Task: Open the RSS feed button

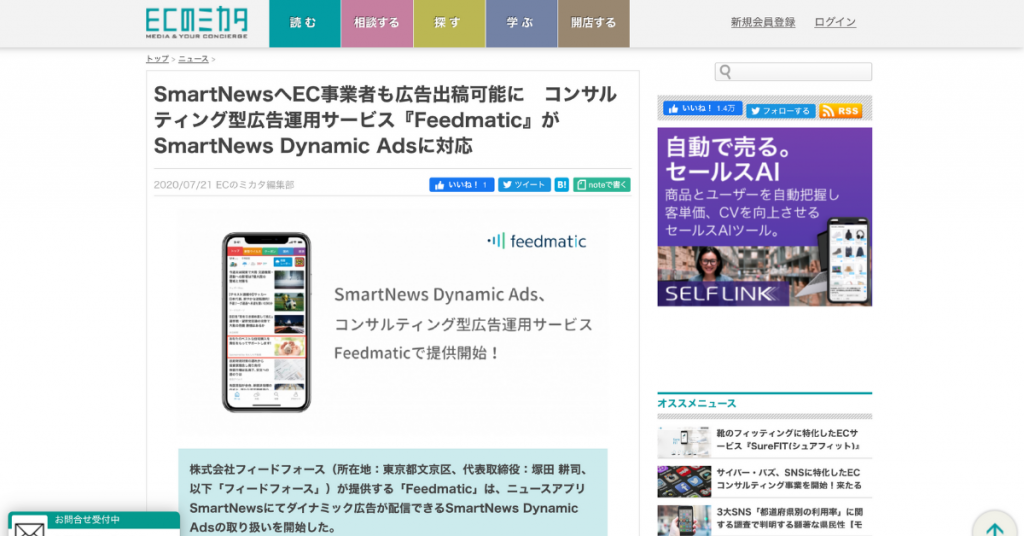Action: point(840,111)
